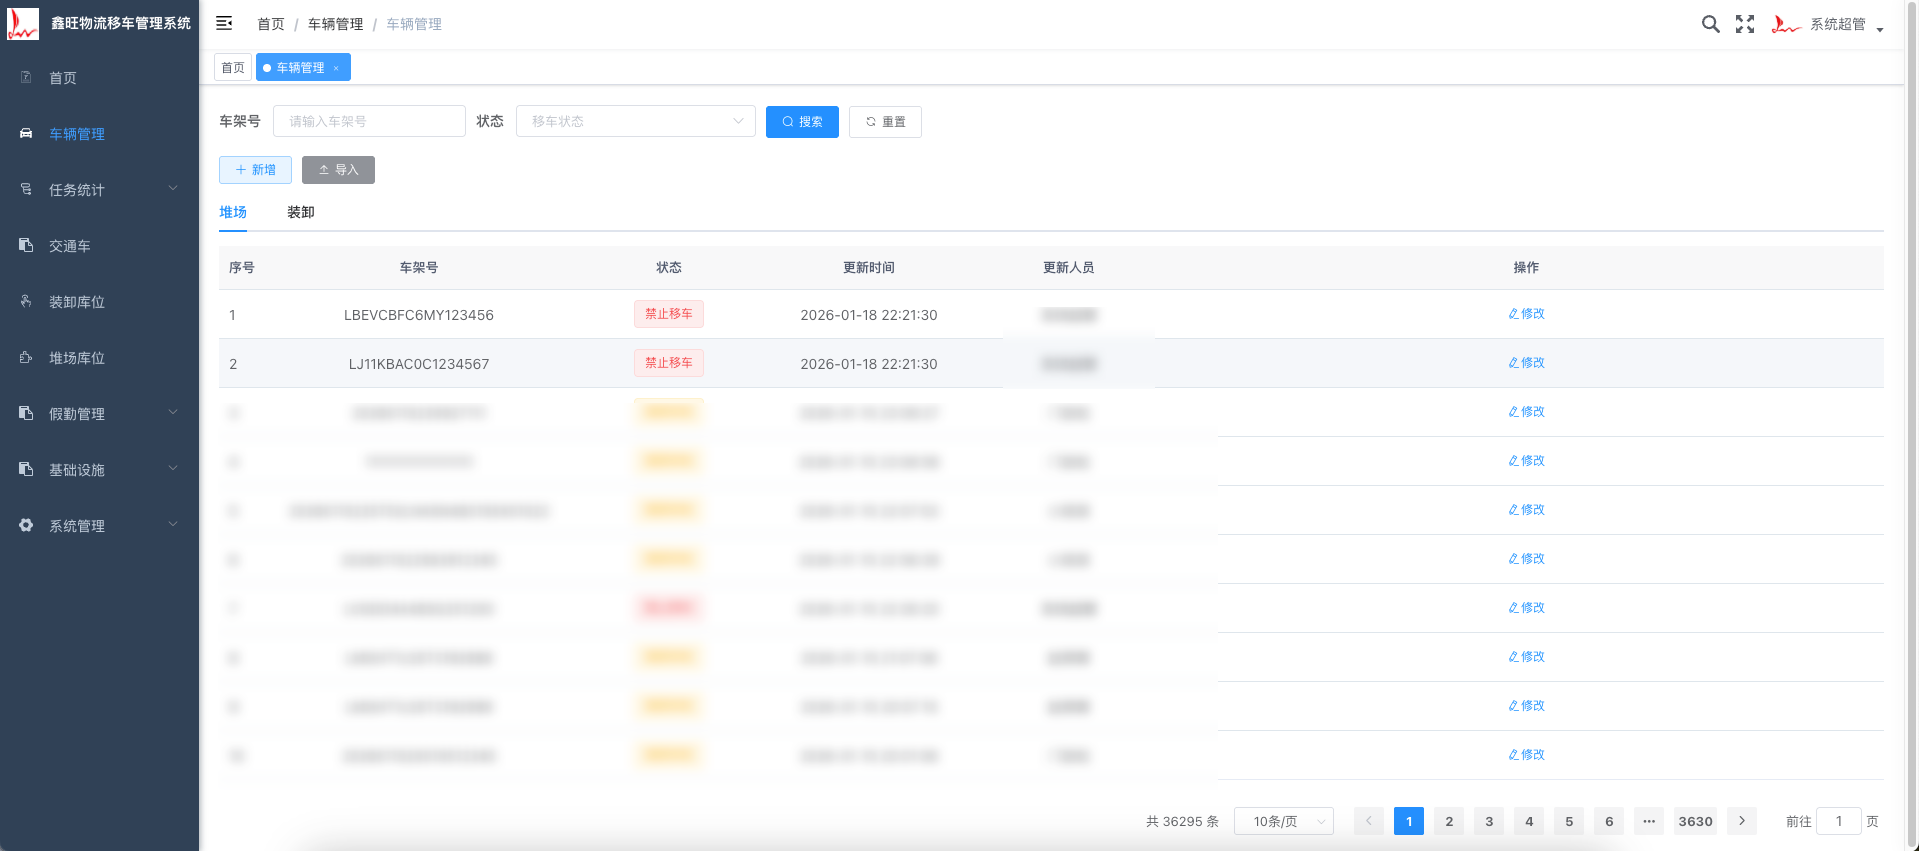The width and height of the screenshot is (1919, 851).
Task: Open the 系统超管 user dropdown
Action: pyautogui.click(x=1846, y=24)
